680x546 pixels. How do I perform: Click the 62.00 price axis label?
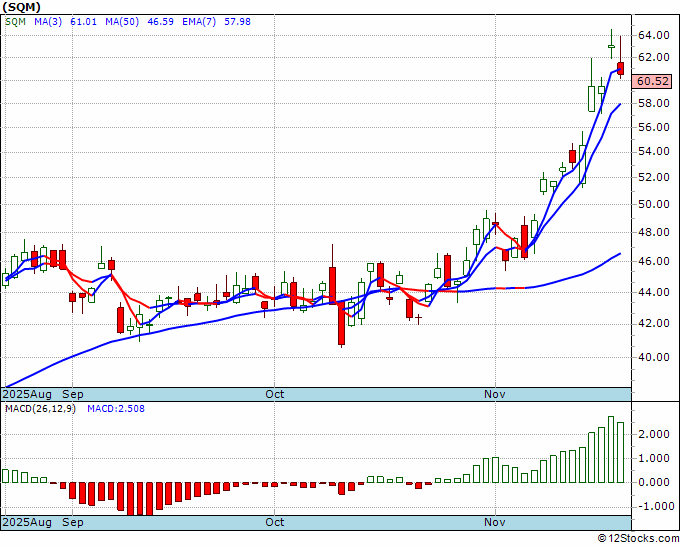654,57
